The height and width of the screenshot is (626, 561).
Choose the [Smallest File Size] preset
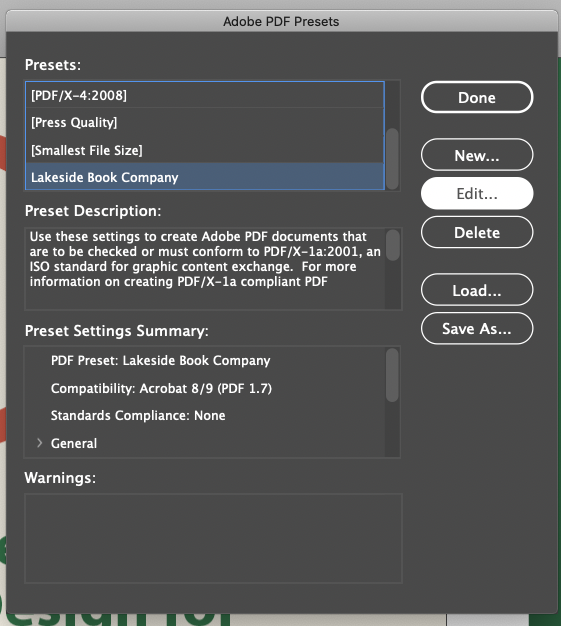click(205, 150)
